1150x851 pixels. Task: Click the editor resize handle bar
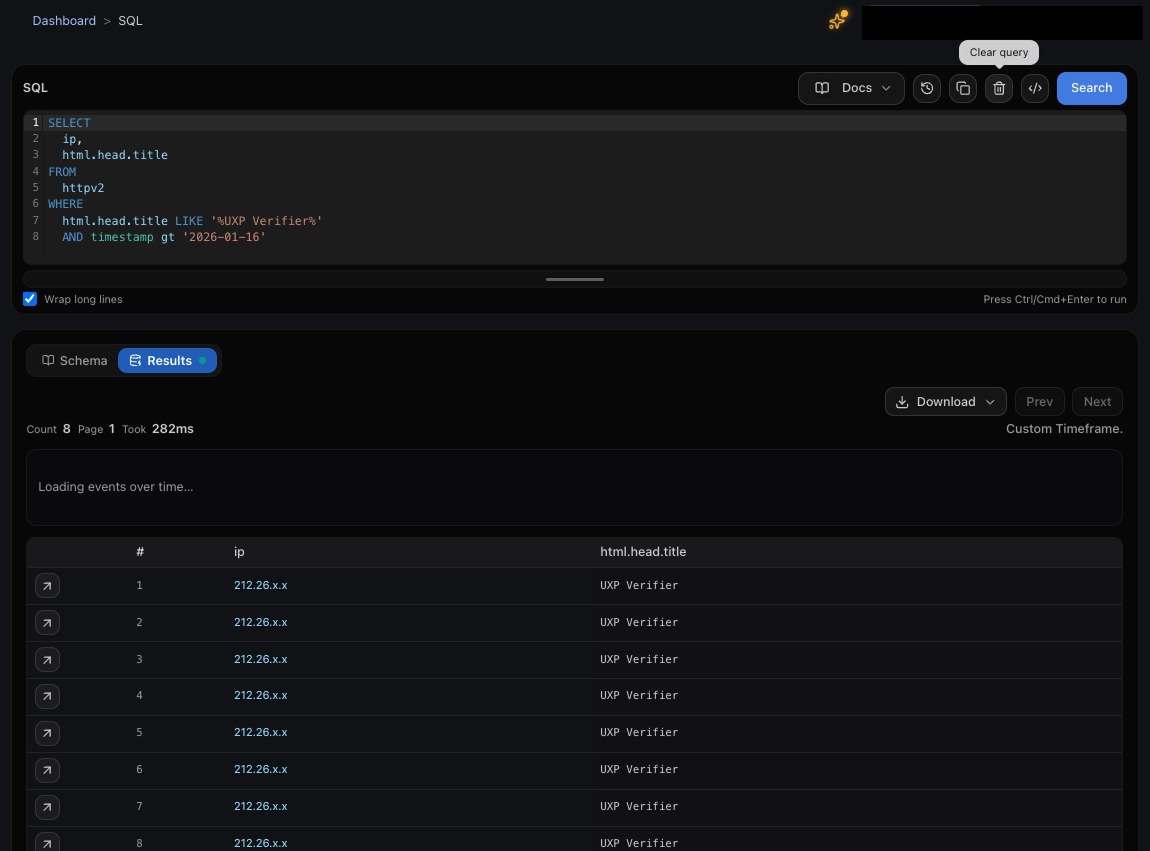click(574, 279)
